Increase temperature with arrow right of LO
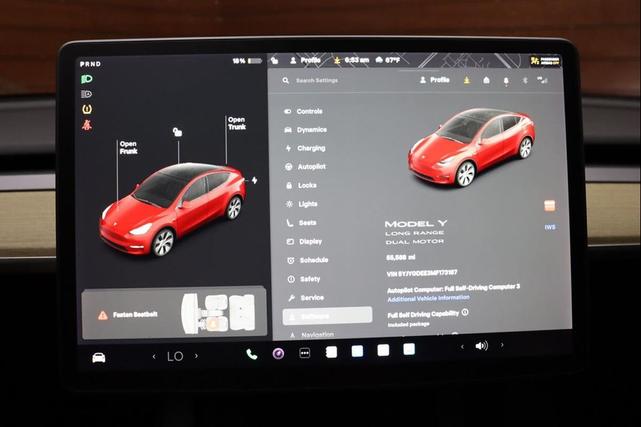641x427 pixels. click(x=196, y=356)
